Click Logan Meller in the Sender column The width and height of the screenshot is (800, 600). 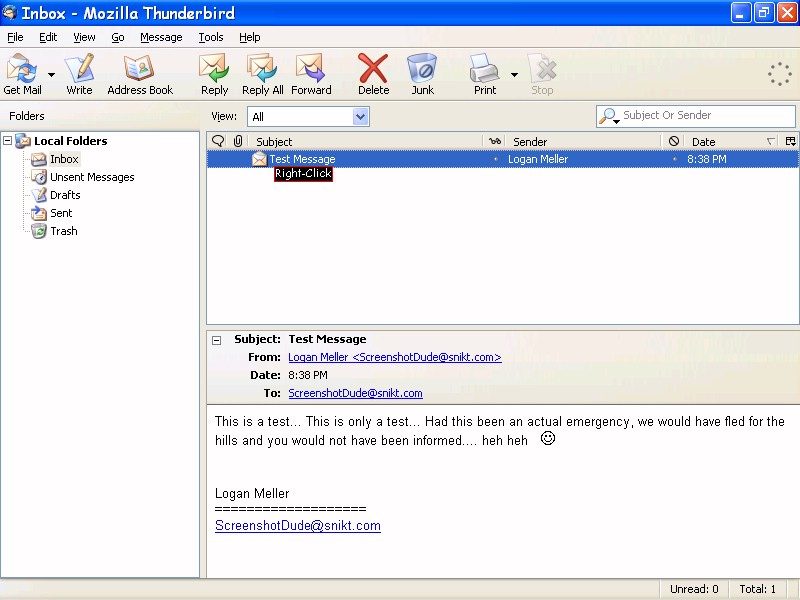[538, 159]
